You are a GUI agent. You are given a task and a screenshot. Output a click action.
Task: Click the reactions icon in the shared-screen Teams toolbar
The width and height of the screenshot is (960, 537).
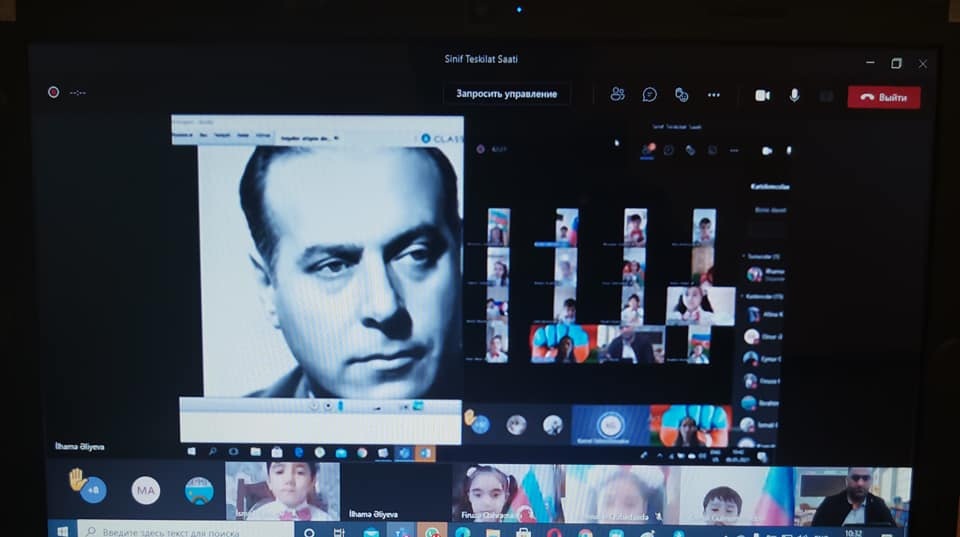(x=690, y=151)
